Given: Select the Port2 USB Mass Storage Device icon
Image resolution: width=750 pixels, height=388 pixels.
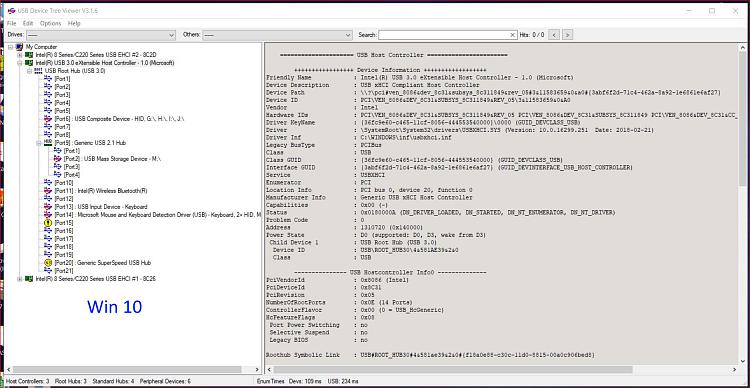Looking at the screenshot, I should [57, 158].
